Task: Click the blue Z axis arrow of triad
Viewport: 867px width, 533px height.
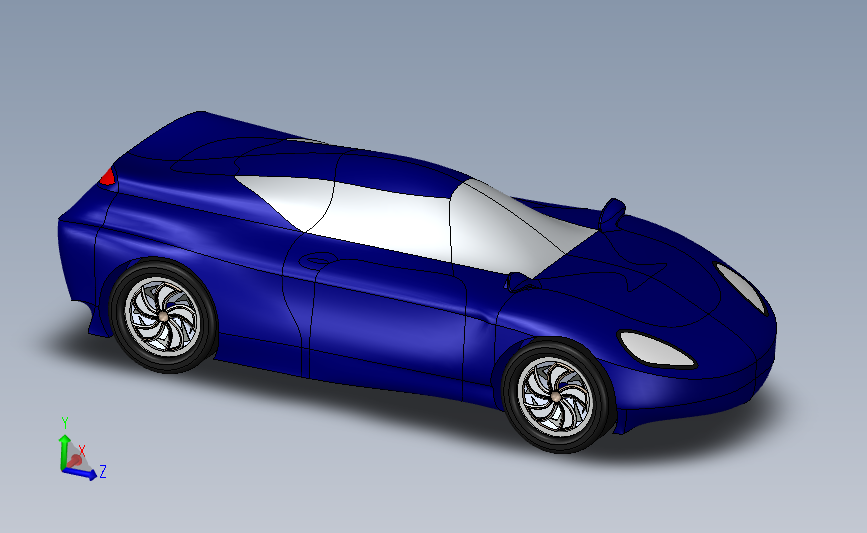Action: [80, 474]
